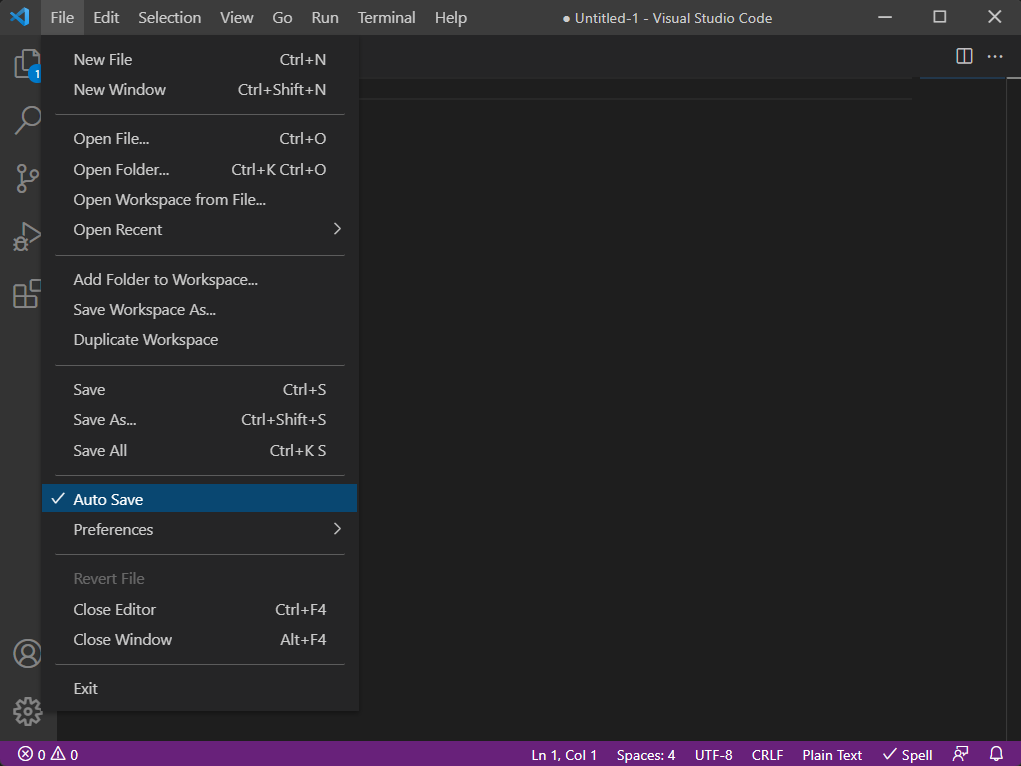Change CRLF end of line sequence
The width and height of the screenshot is (1021, 766).
[x=767, y=754]
